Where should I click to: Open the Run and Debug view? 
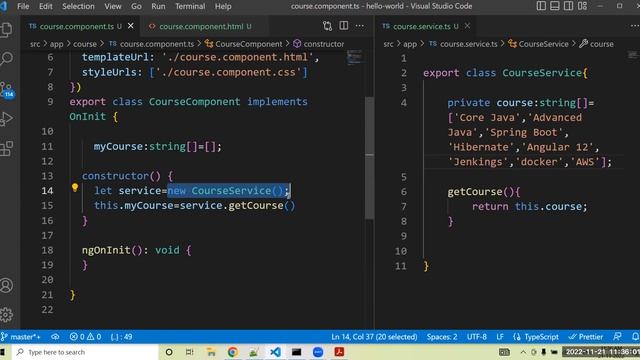click(x=7, y=119)
